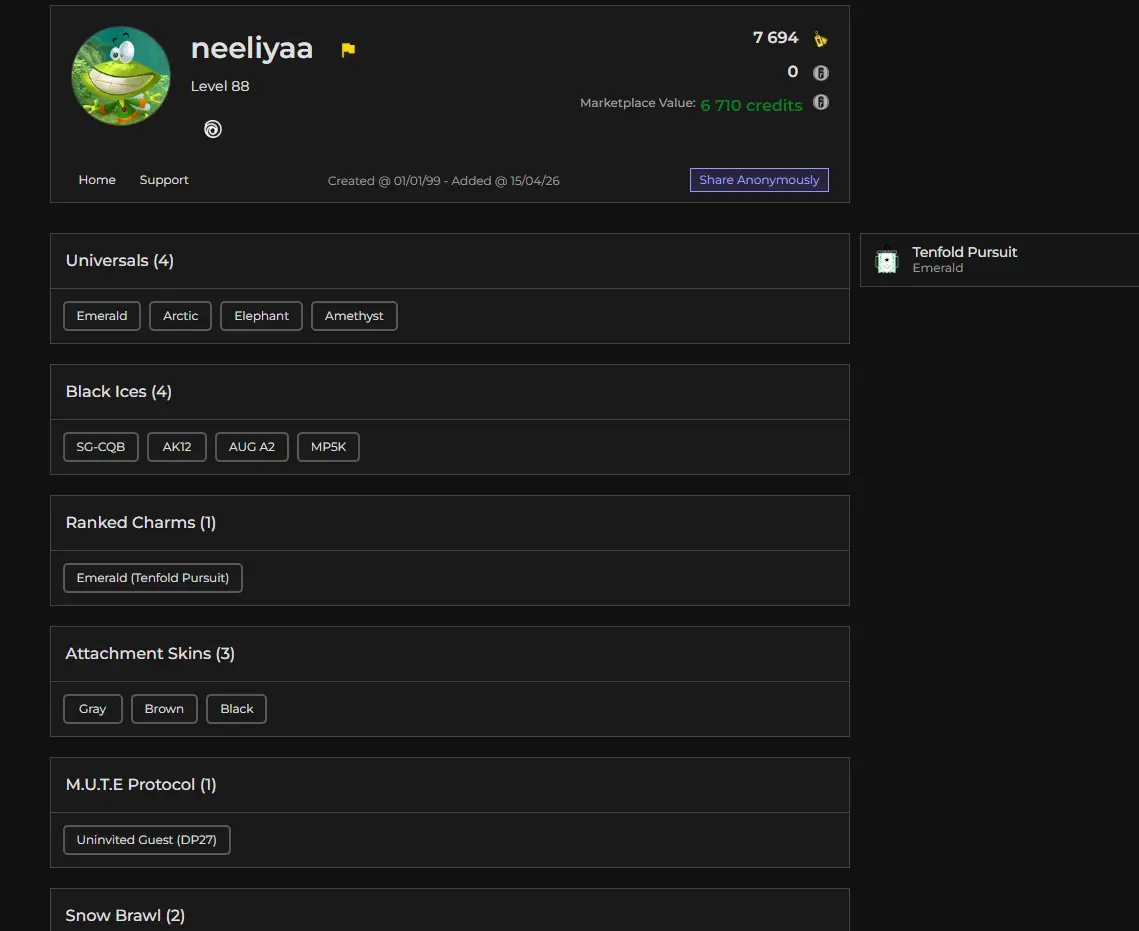Click the yellow renown icon beside 7 694
This screenshot has height=931, width=1139.
tap(820, 39)
